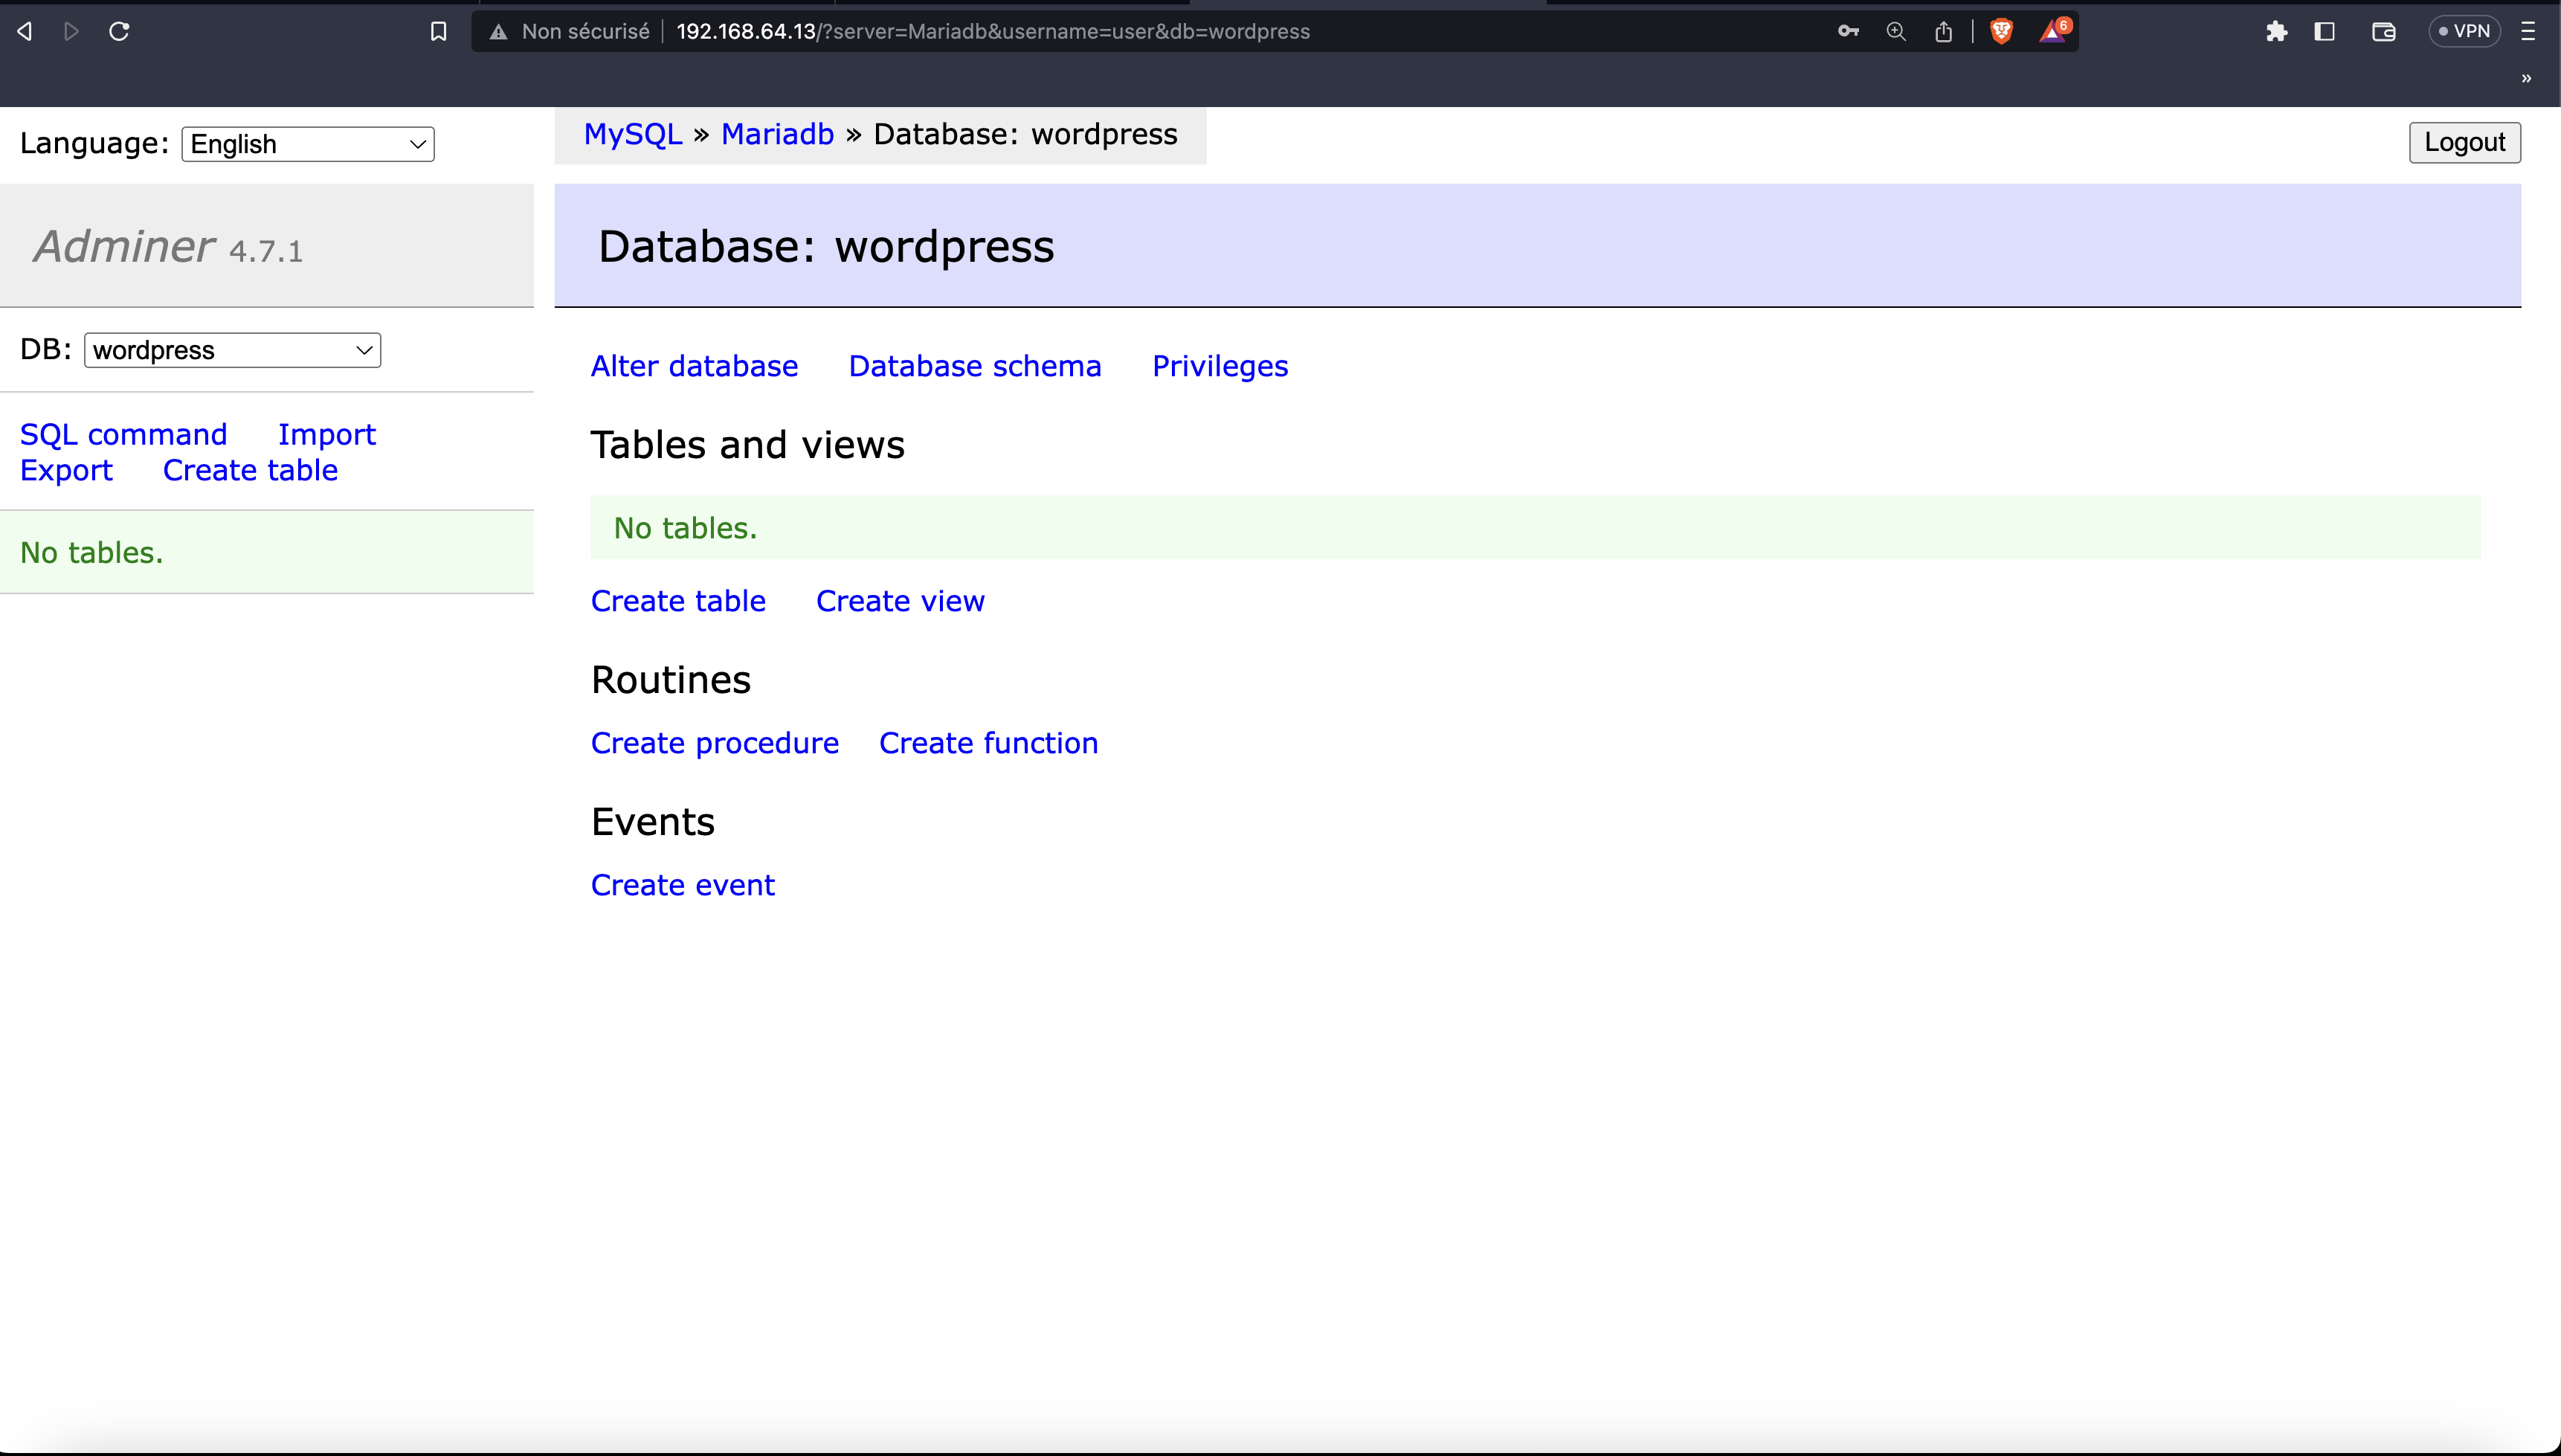The image size is (2561, 1456).
Task: Toggle the sidebar panel icon
Action: 2325,31
